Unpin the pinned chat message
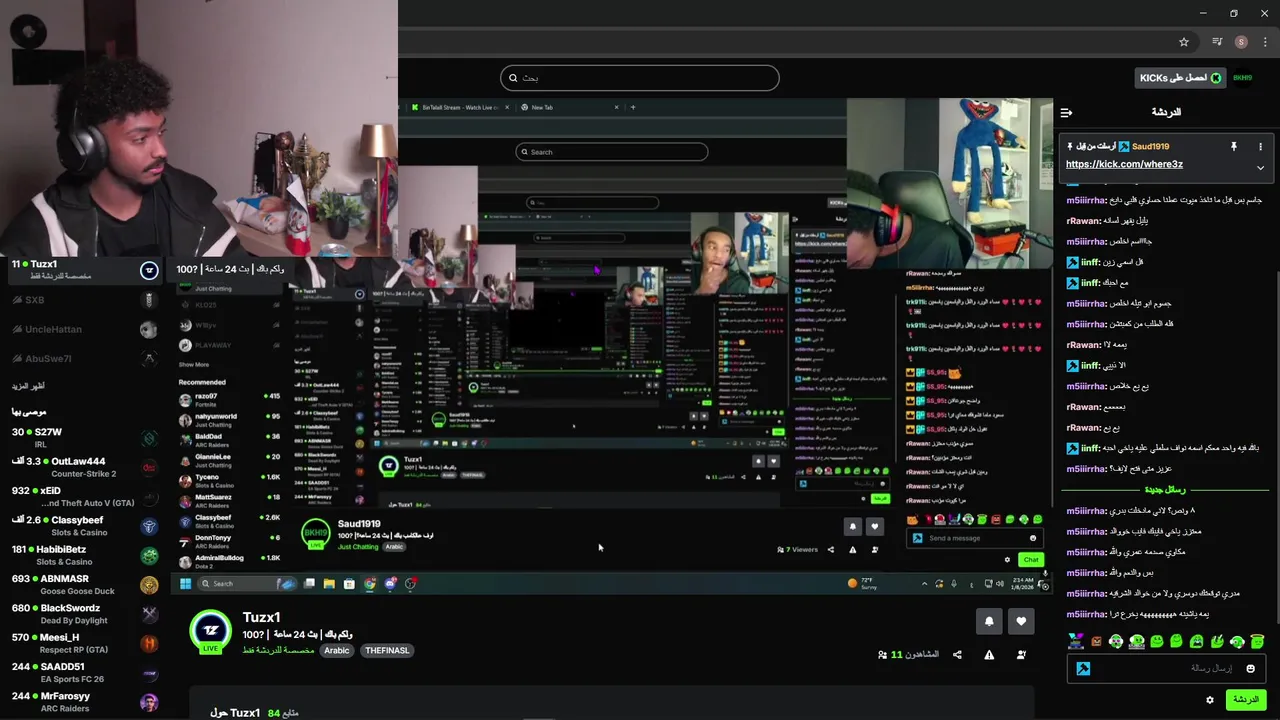1280x720 pixels. coord(1234,146)
